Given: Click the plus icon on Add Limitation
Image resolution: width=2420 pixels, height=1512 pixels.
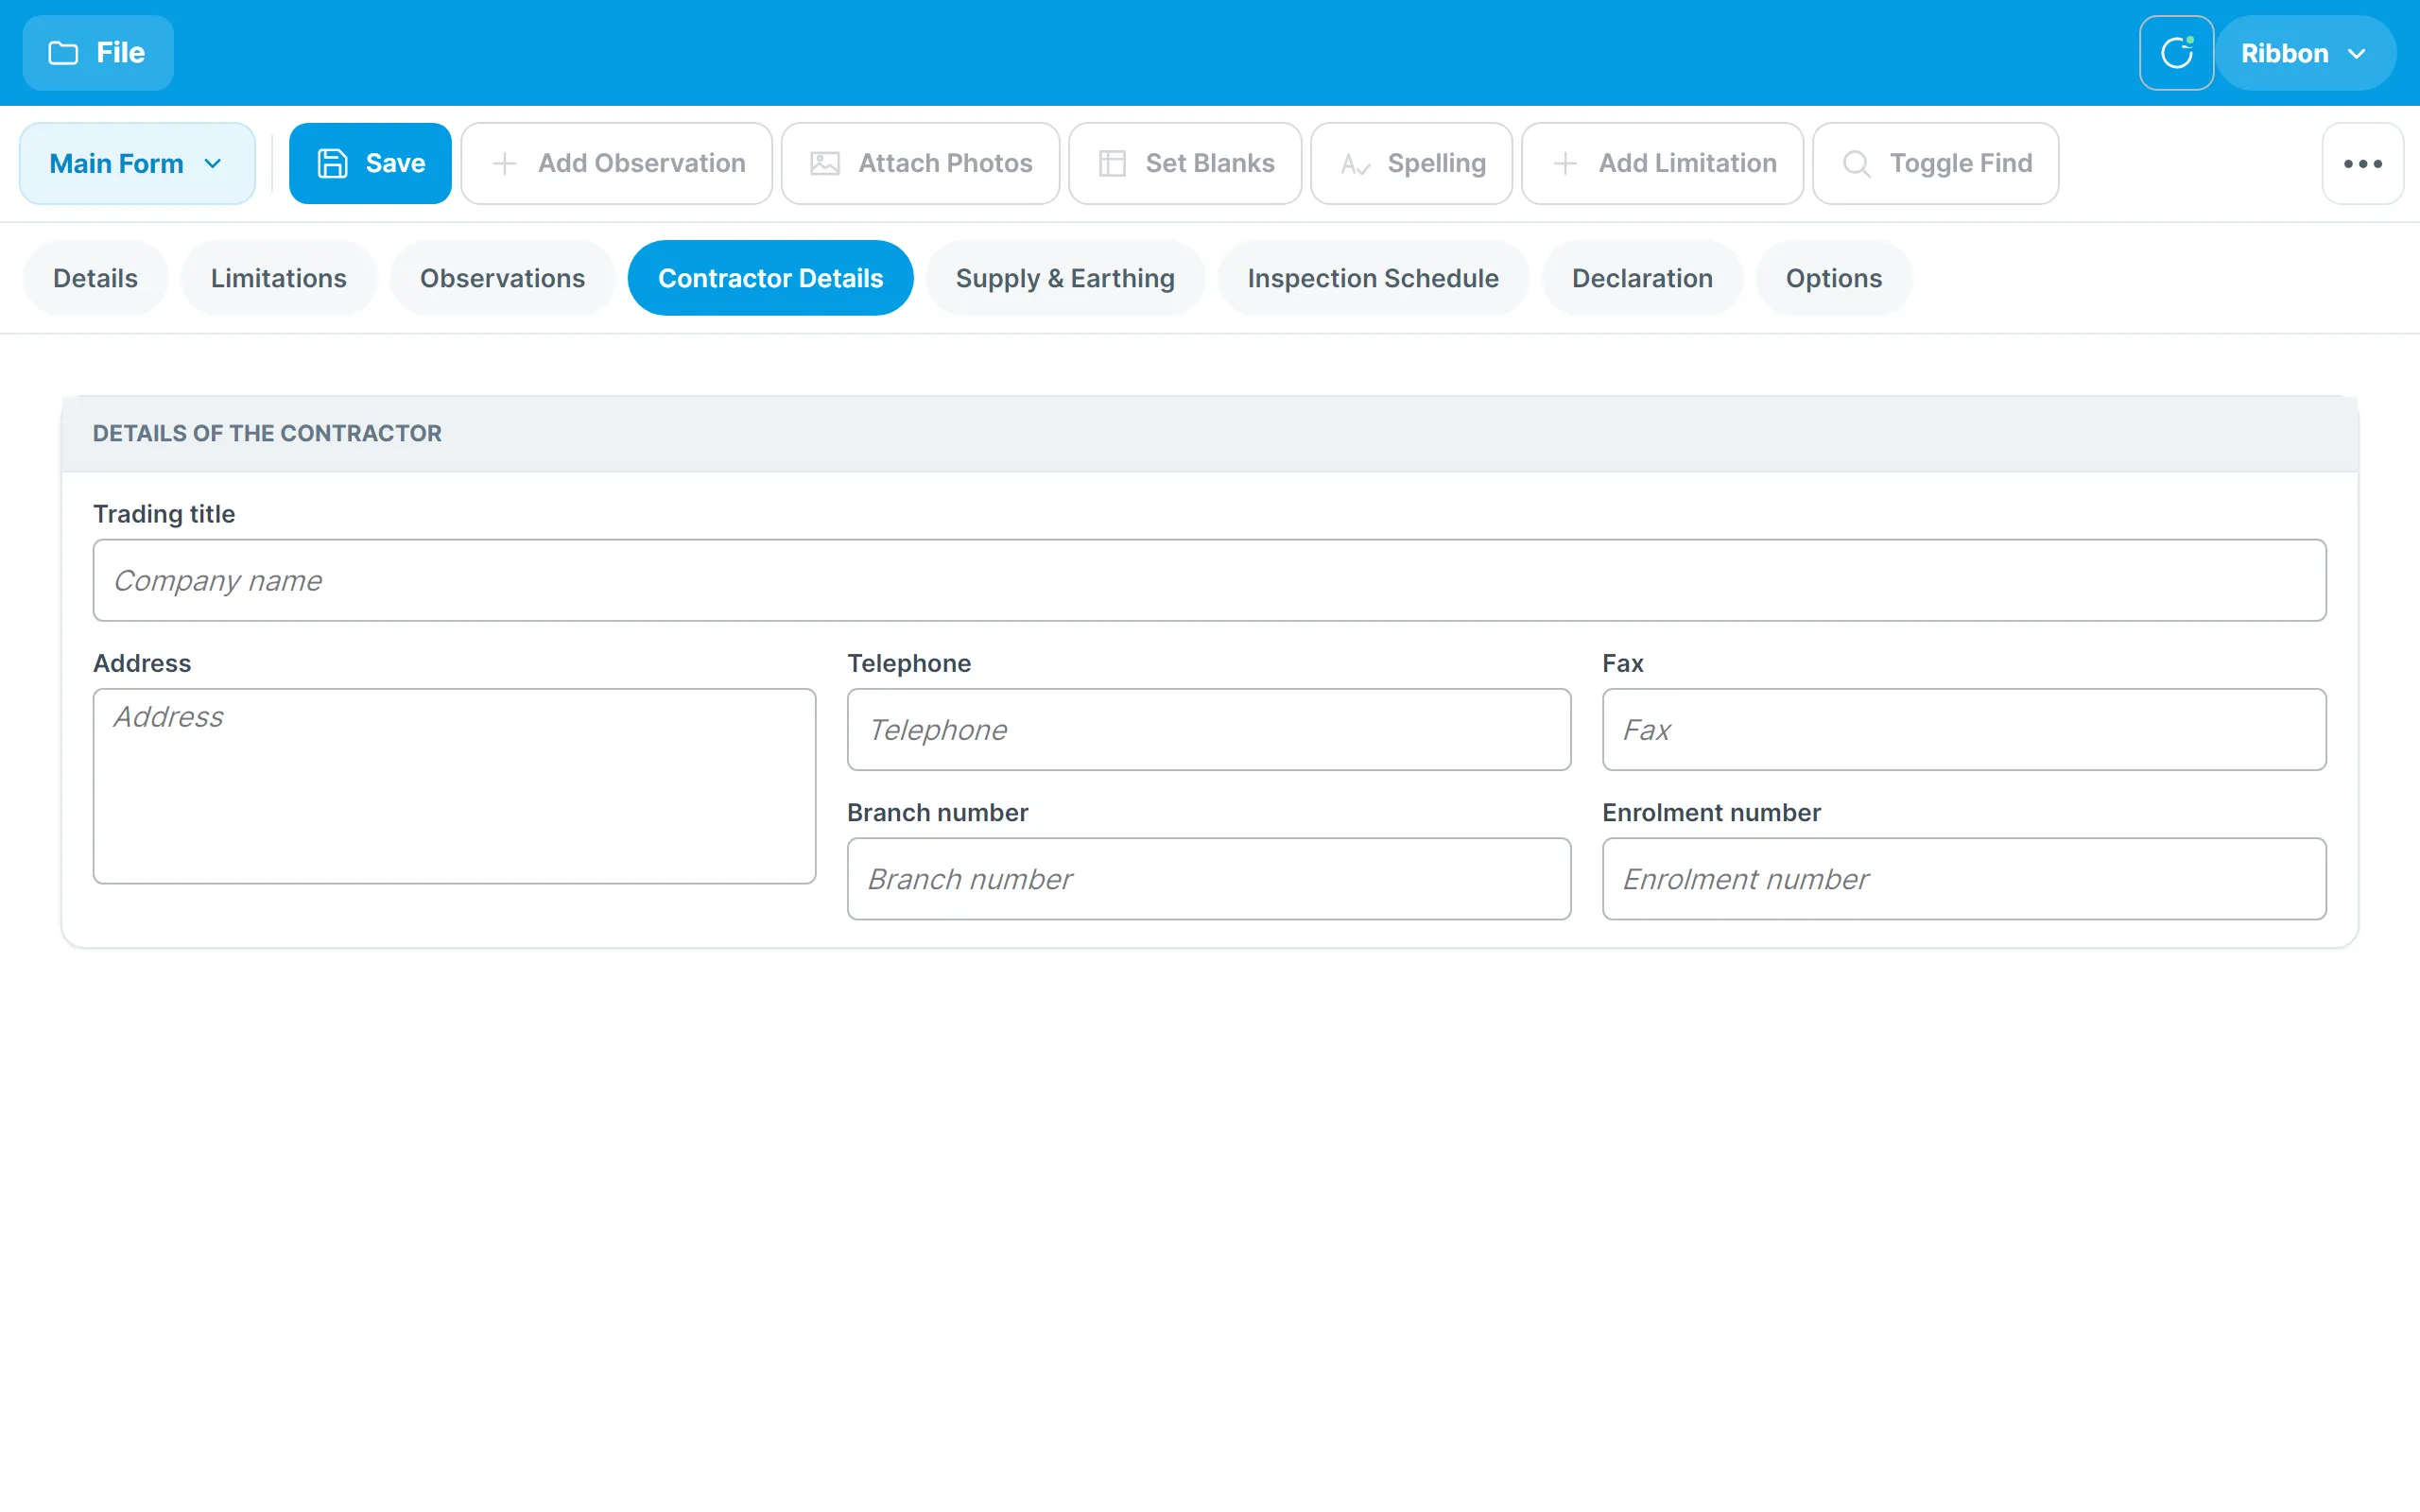Looking at the screenshot, I should coord(1565,163).
